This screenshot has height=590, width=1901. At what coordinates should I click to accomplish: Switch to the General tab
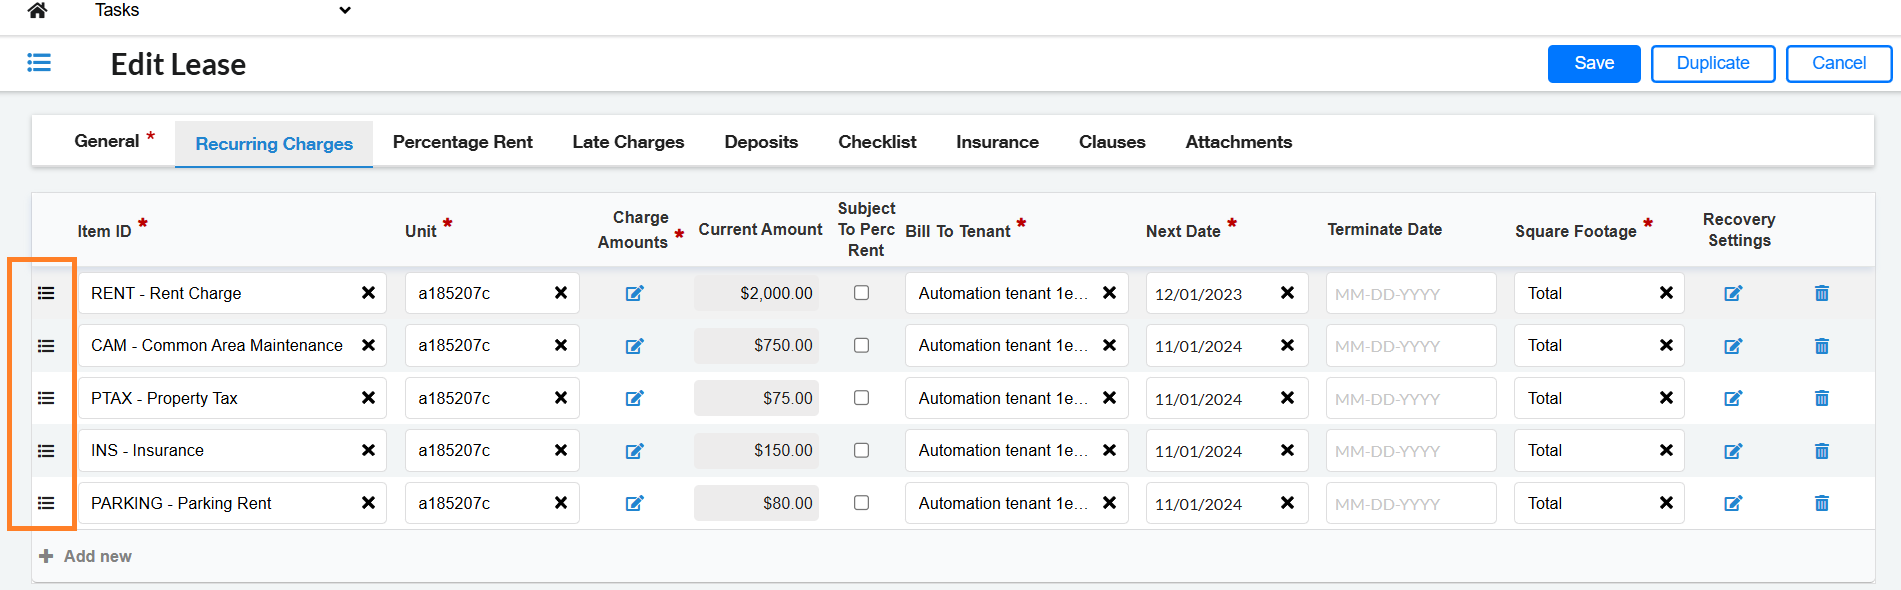[107, 141]
